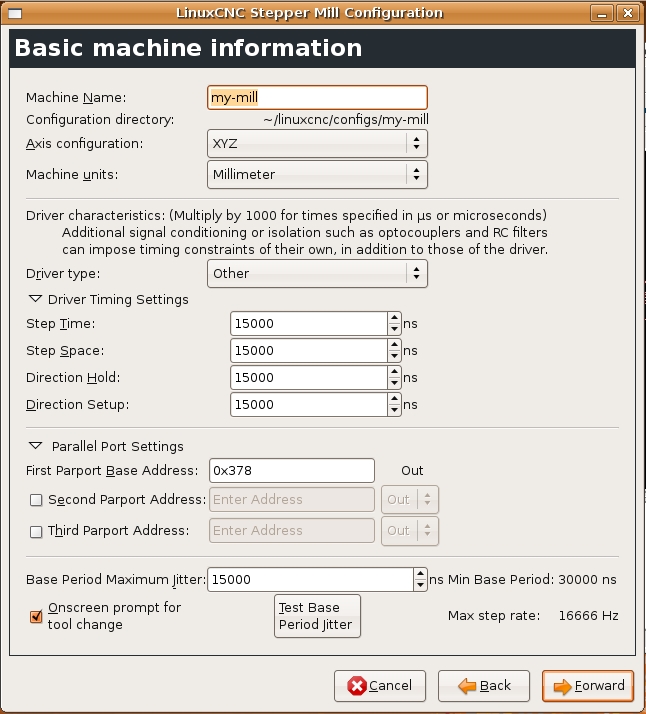Collapse the Driver Timing Settings expander
Image resolution: width=646 pixels, height=714 pixels.
36,299
